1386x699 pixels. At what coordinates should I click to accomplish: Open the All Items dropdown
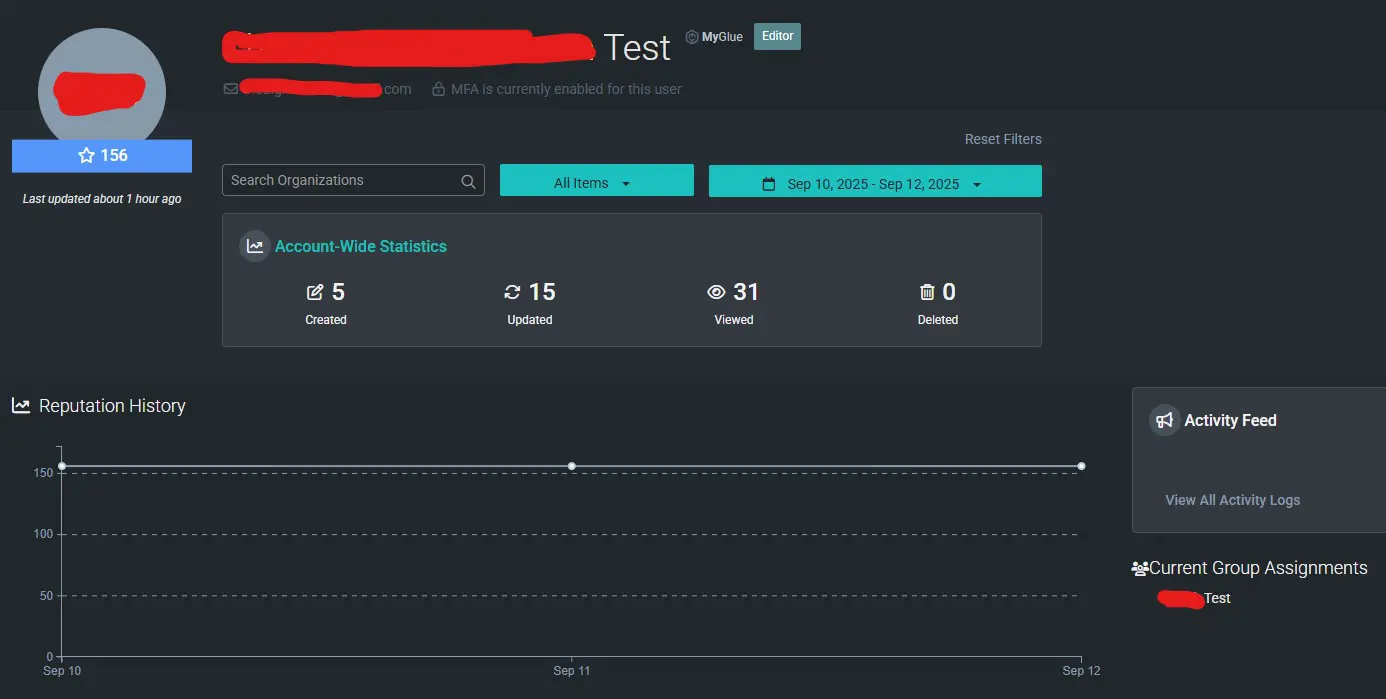(596, 183)
